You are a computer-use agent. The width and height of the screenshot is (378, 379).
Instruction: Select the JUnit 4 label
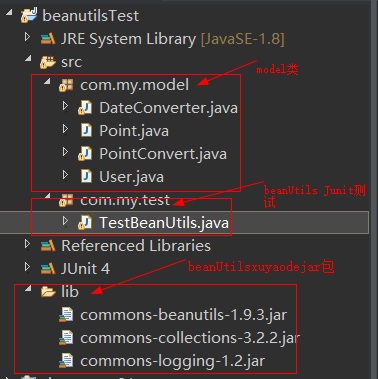85,269
